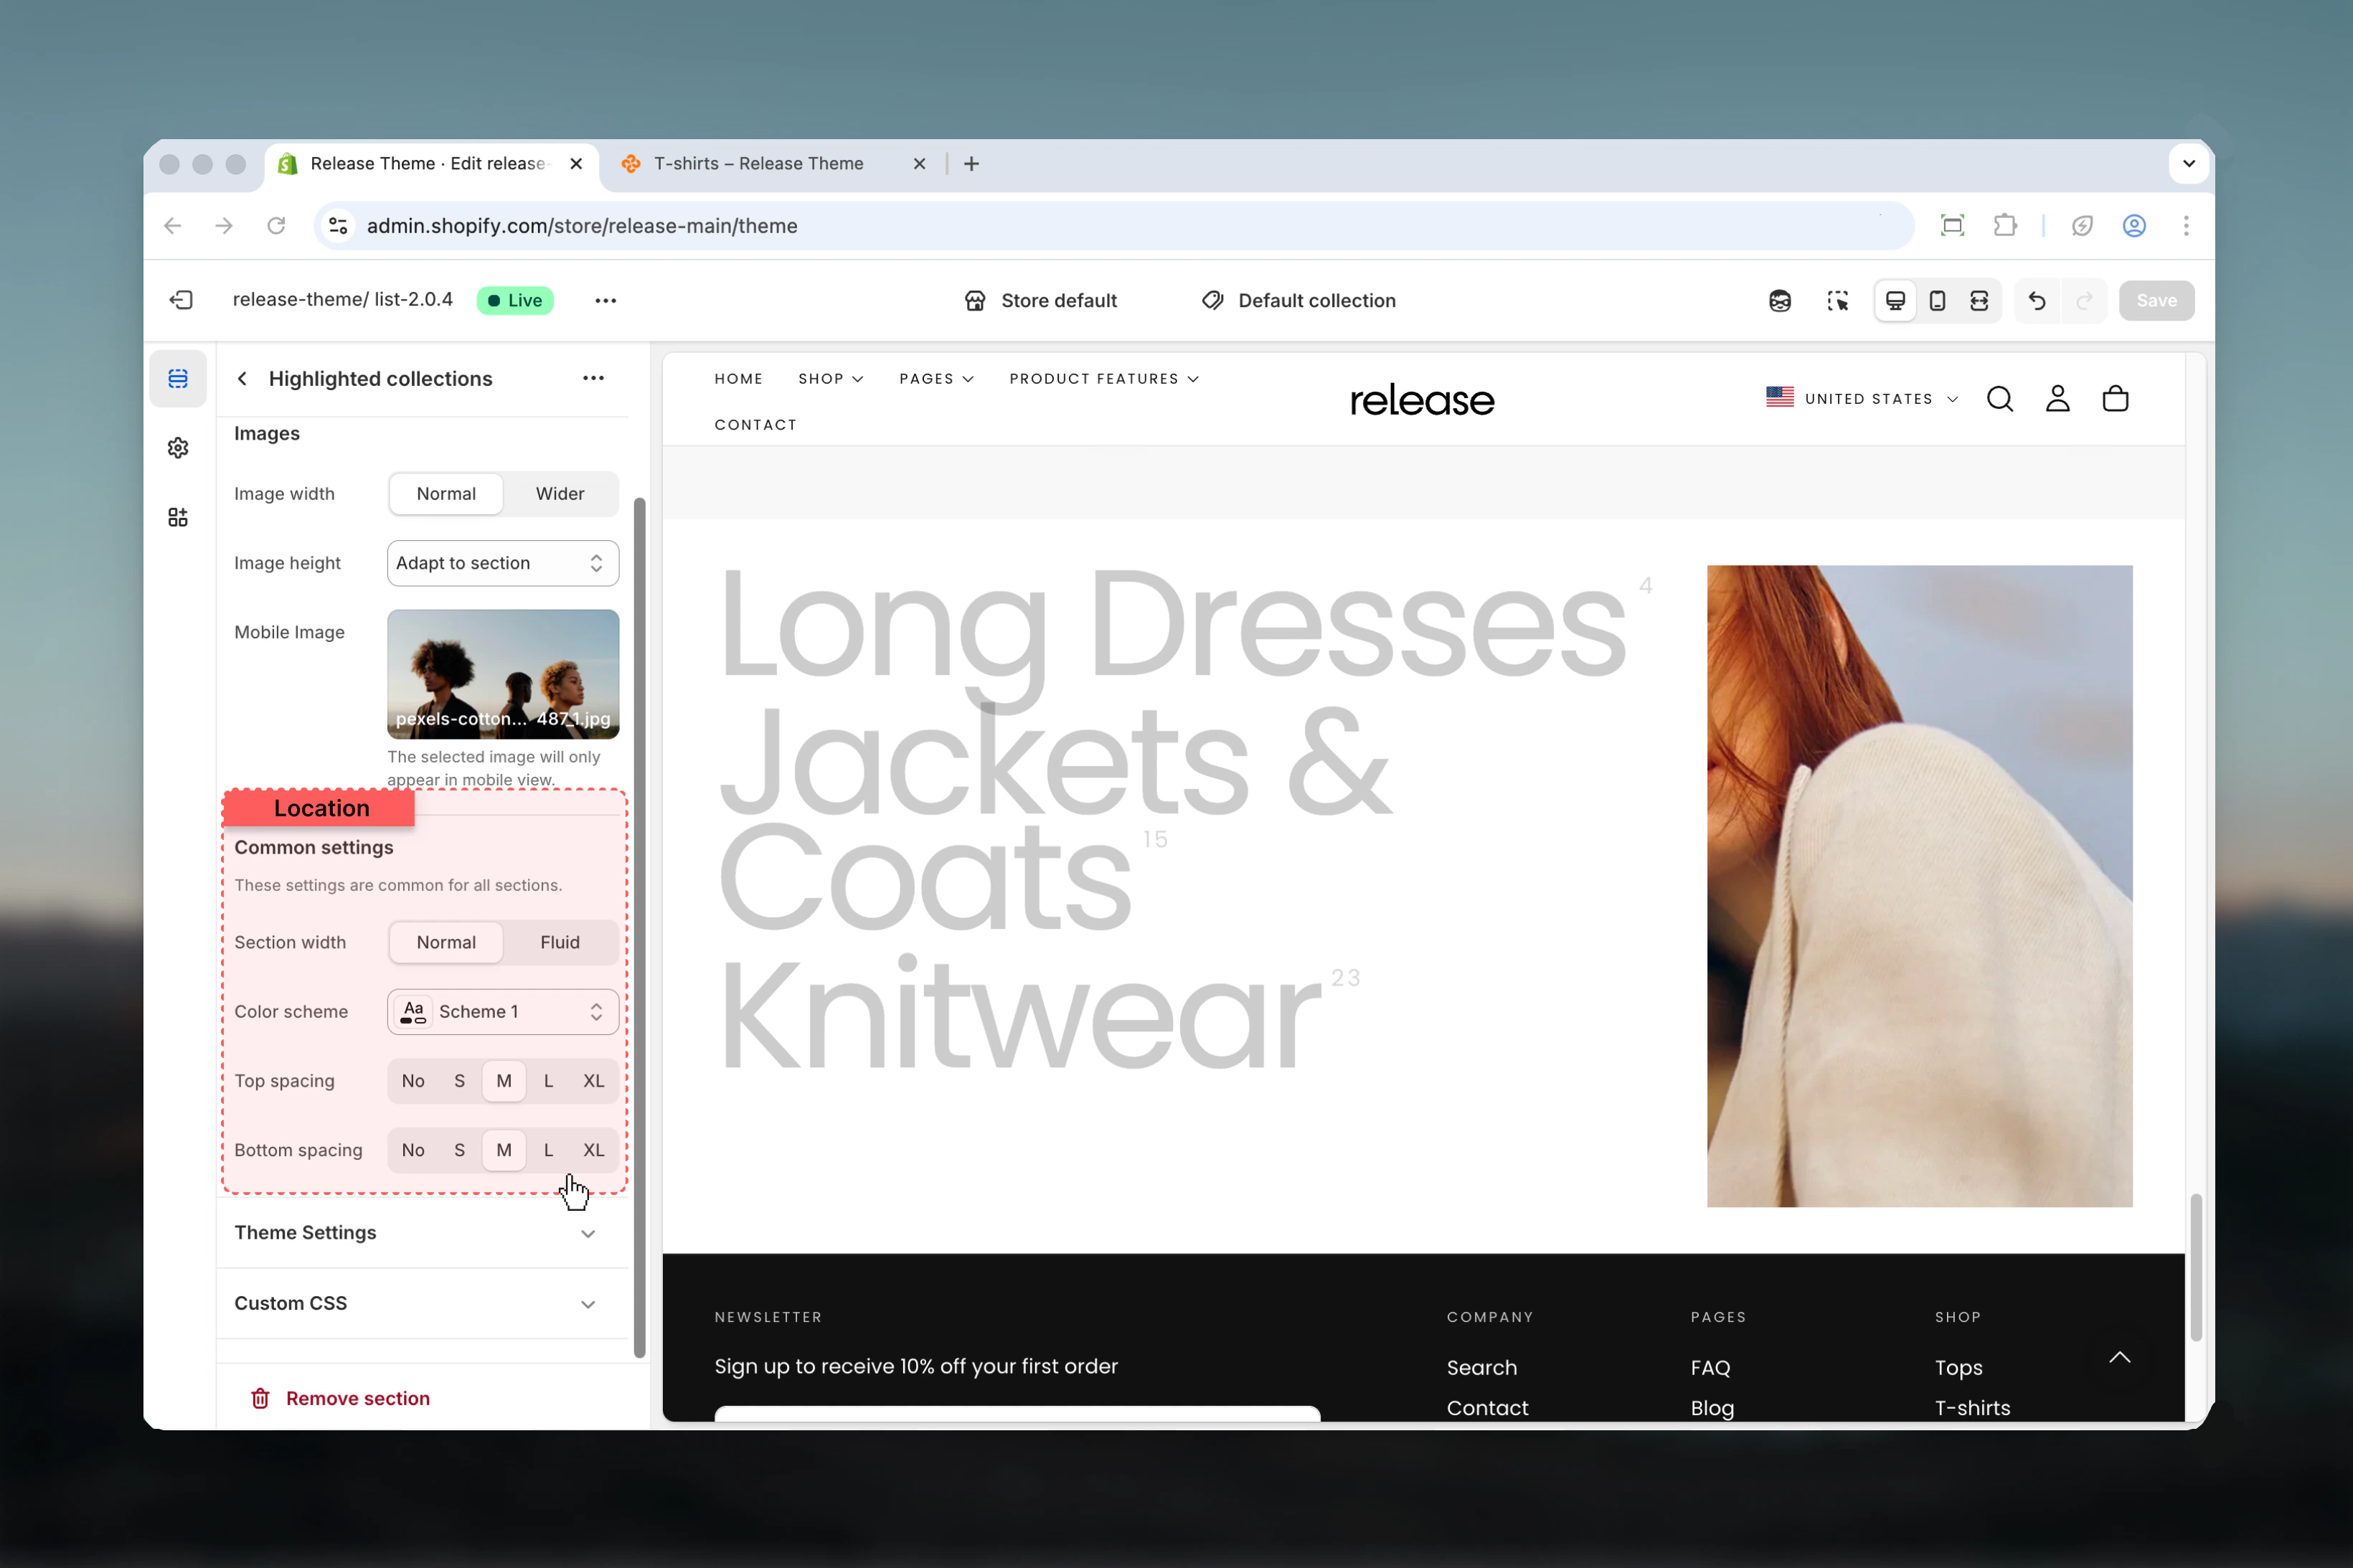Open the Default collection template selector
Image resolution: width=2353 pixels, height=1568 pixels.
[1298, 300]
